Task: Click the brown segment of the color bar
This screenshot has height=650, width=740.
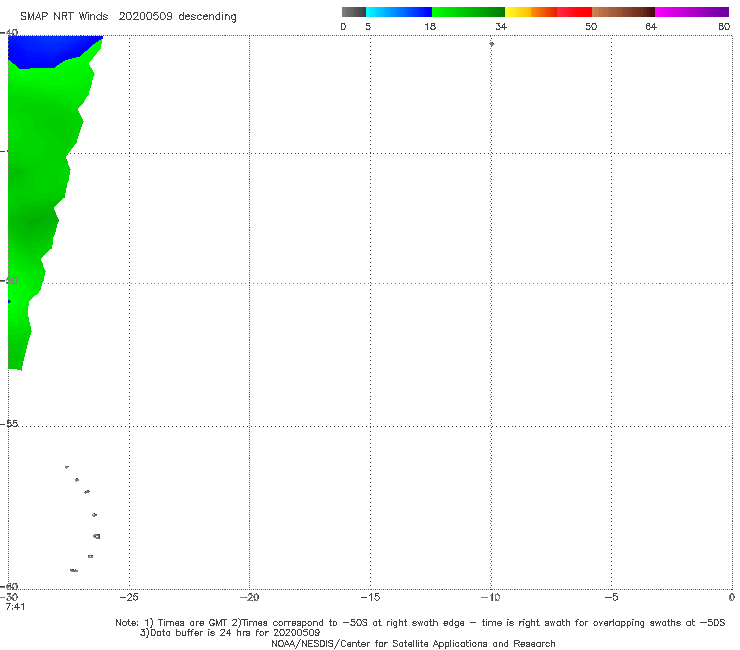Action: click(623, 12)
